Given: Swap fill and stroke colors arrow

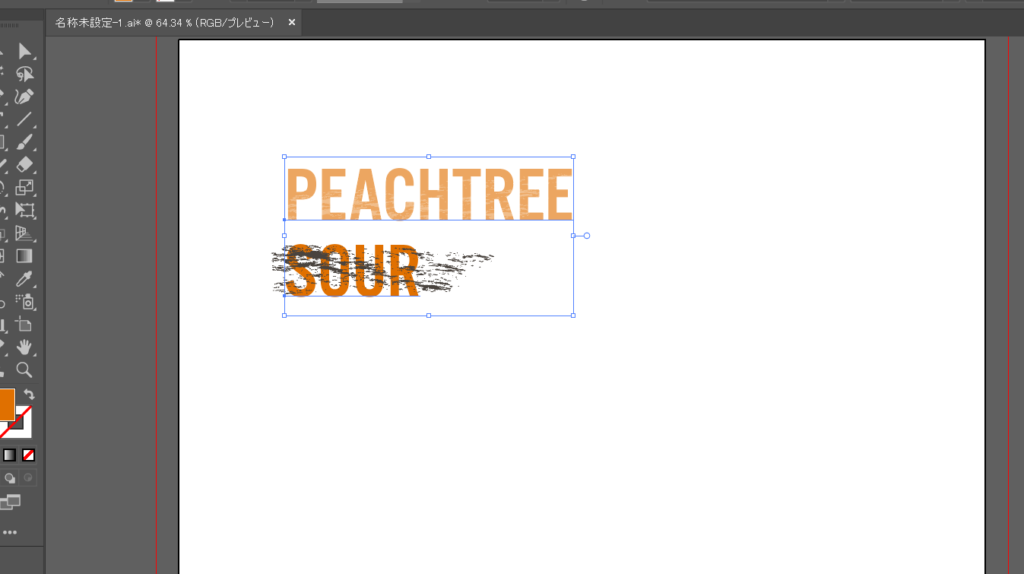Looking at the screenshot, I should click(29, 394).
